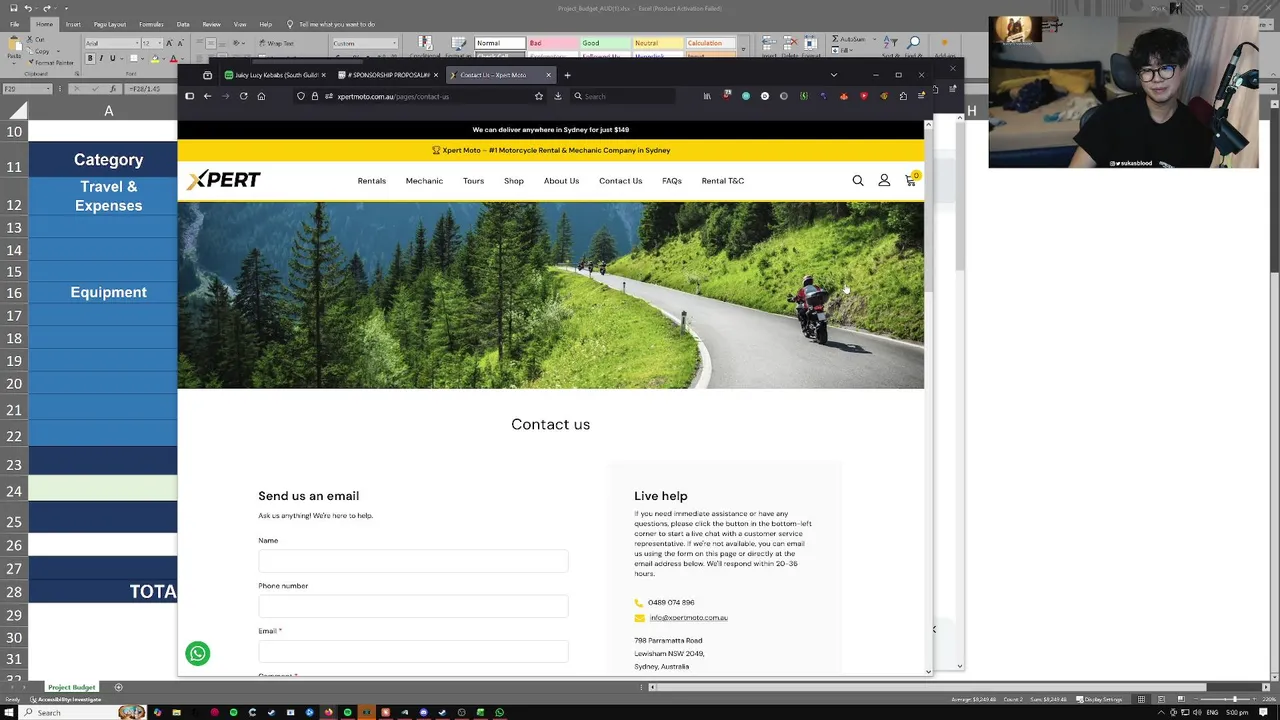
Task: Apply italic formatting in Excel
Action: click(101, 58)
